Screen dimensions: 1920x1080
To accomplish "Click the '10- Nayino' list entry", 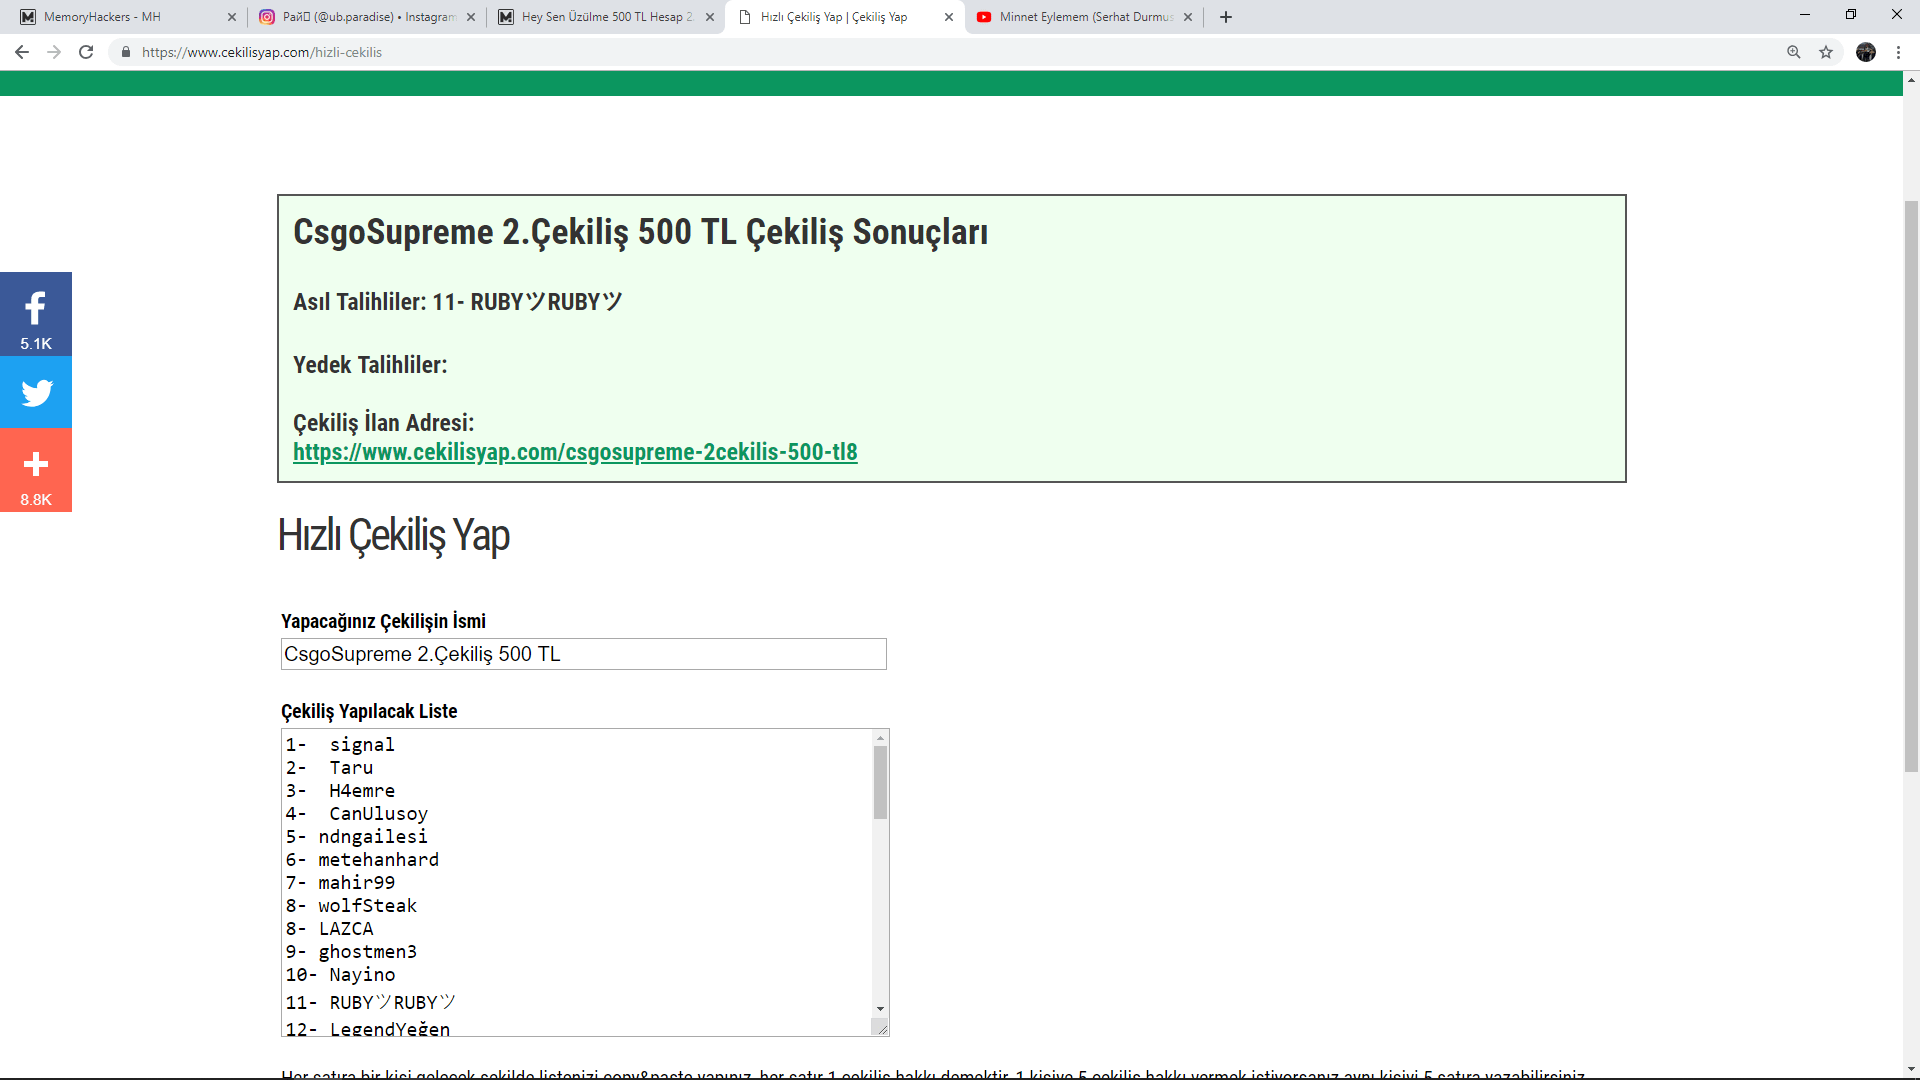I will (x=340, y=975).
